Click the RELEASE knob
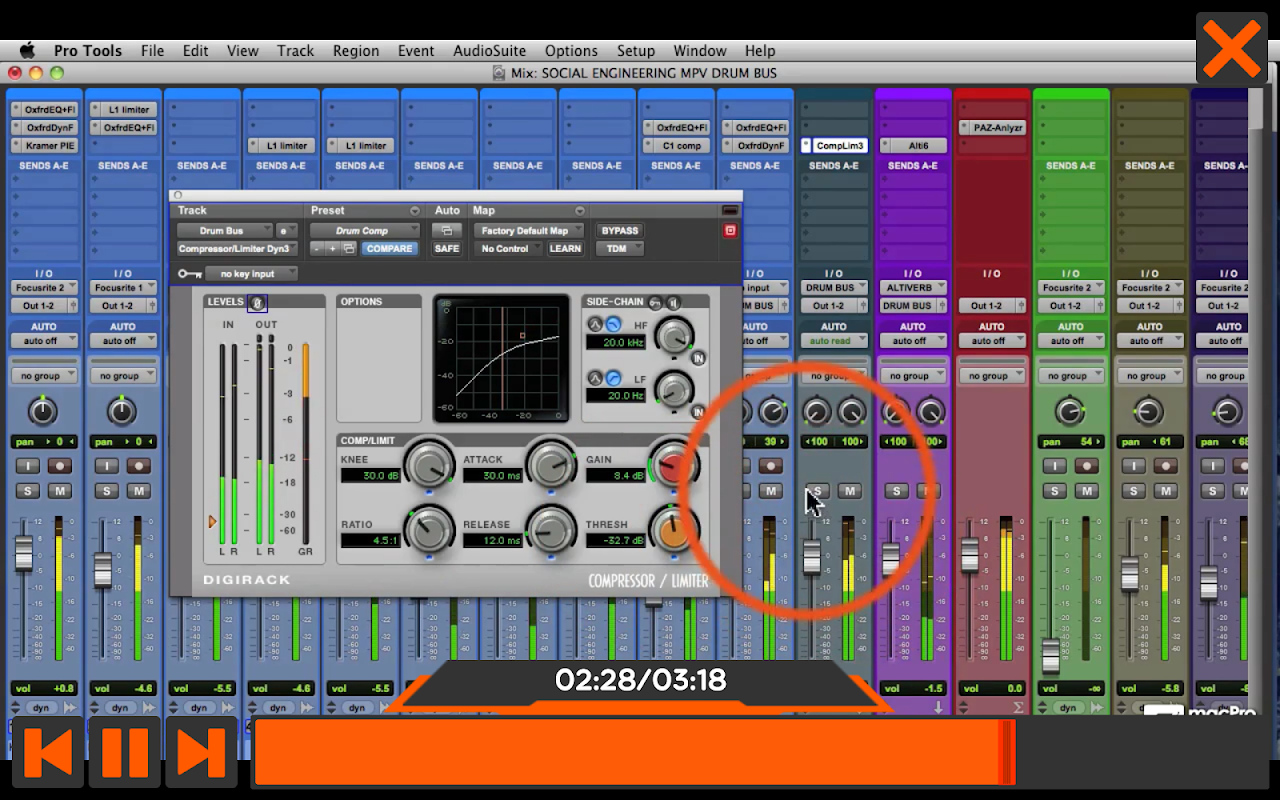Image resolution: width=1280 pixels, height=800 pixels. [551, 529]
